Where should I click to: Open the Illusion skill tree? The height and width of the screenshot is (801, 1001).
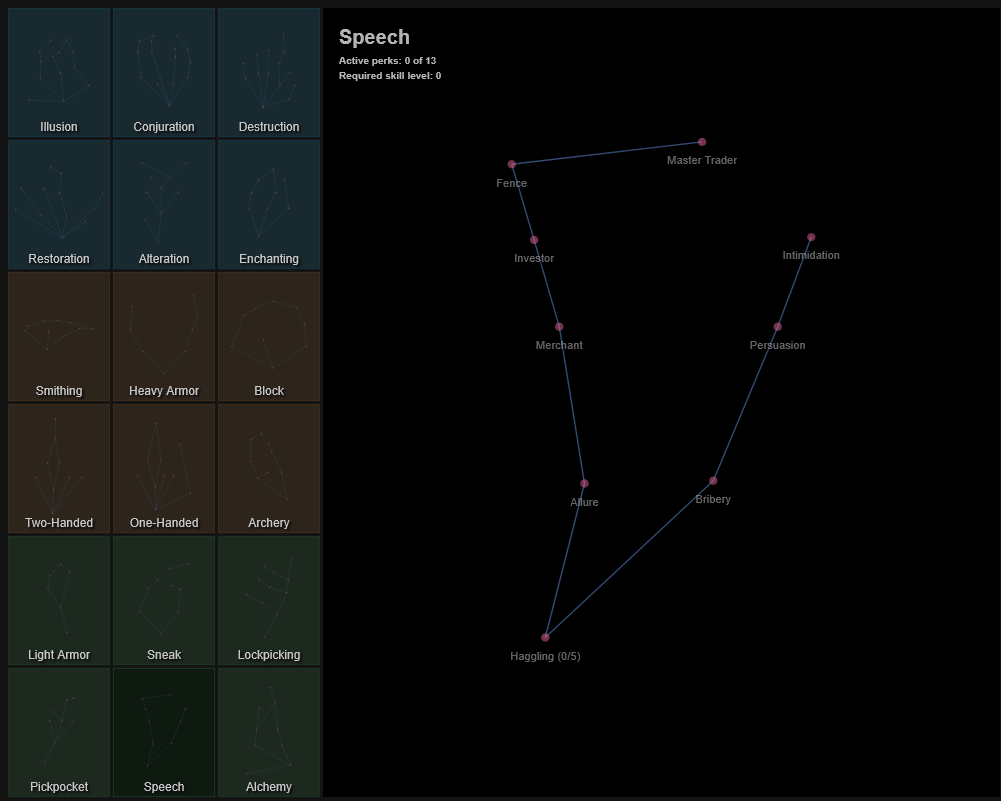[59, 72]
